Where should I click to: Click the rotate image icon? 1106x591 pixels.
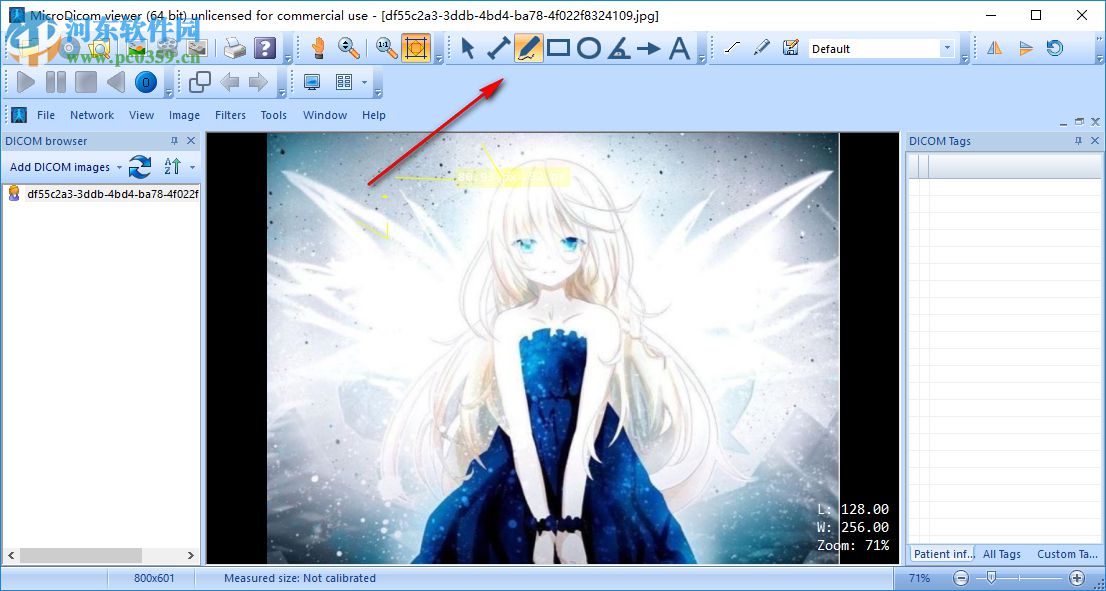pos(1055,48)
